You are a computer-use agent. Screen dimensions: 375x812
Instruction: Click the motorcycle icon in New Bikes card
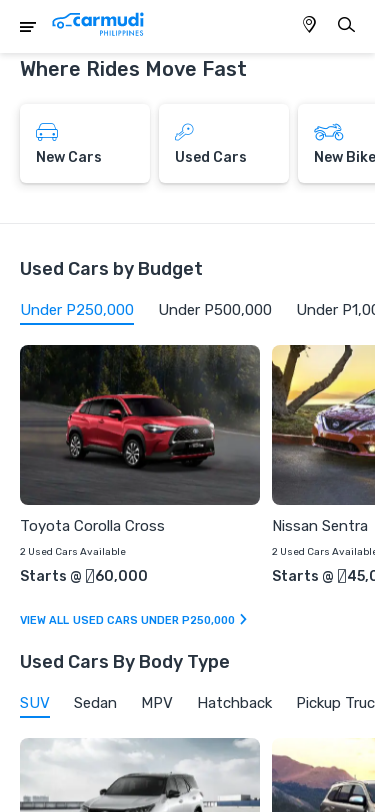point(329,132)
